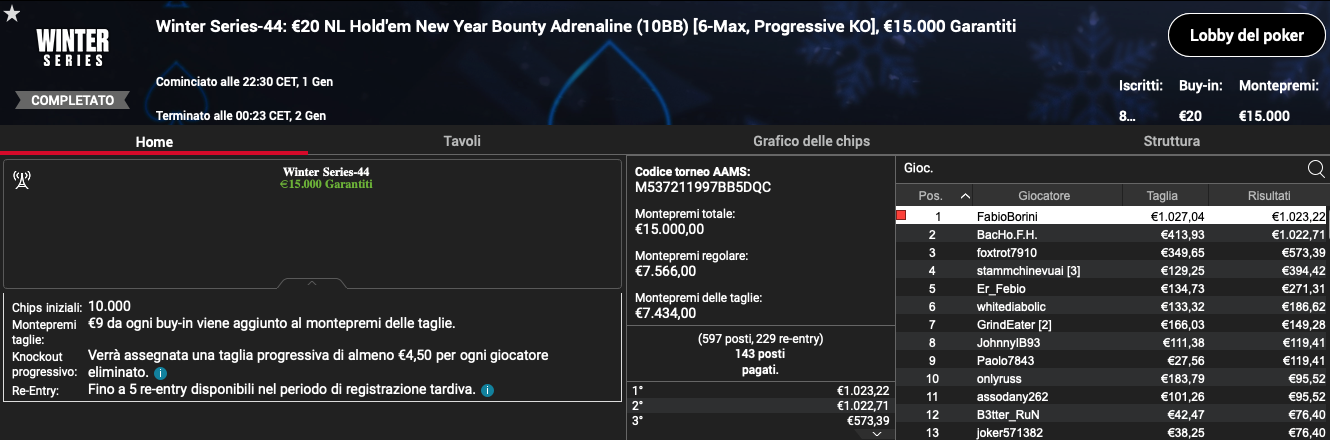Click the favorite star icon
This screenshot has height=440, width=1330.
[x=11, y=11]
